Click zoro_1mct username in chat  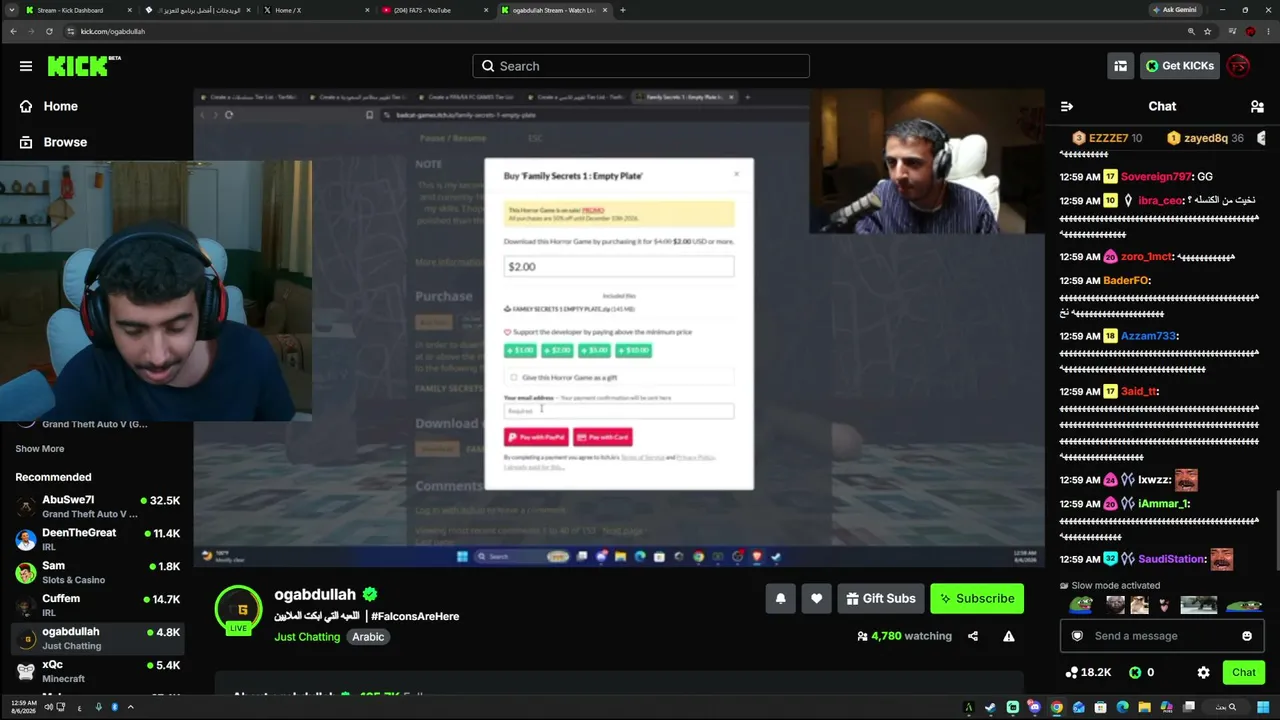[1146, 257]
